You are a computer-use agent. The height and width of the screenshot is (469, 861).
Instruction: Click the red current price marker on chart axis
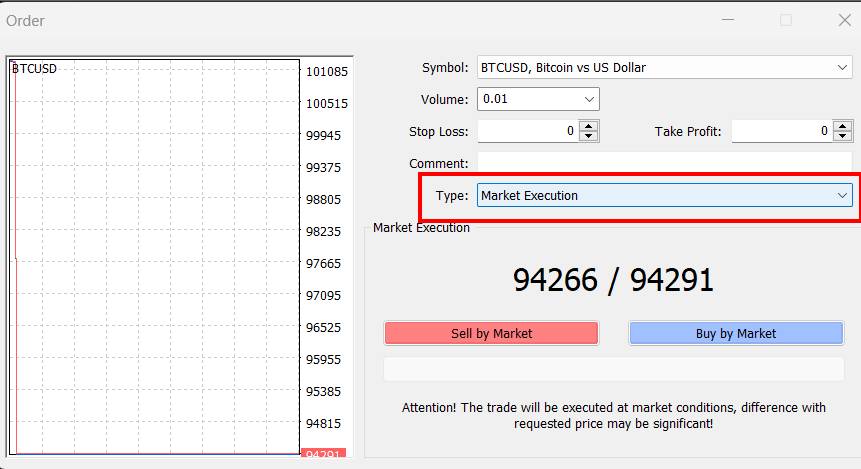(x=323, y=455)
